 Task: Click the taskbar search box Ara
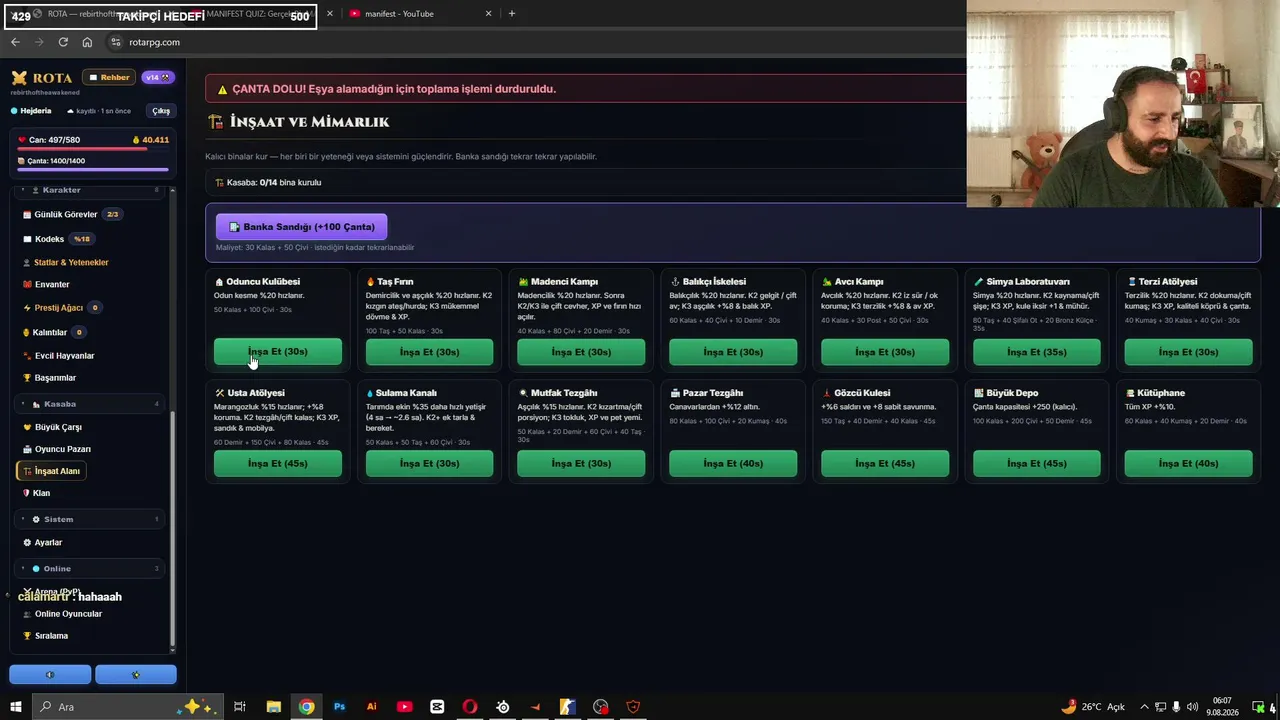coord(128,707)
